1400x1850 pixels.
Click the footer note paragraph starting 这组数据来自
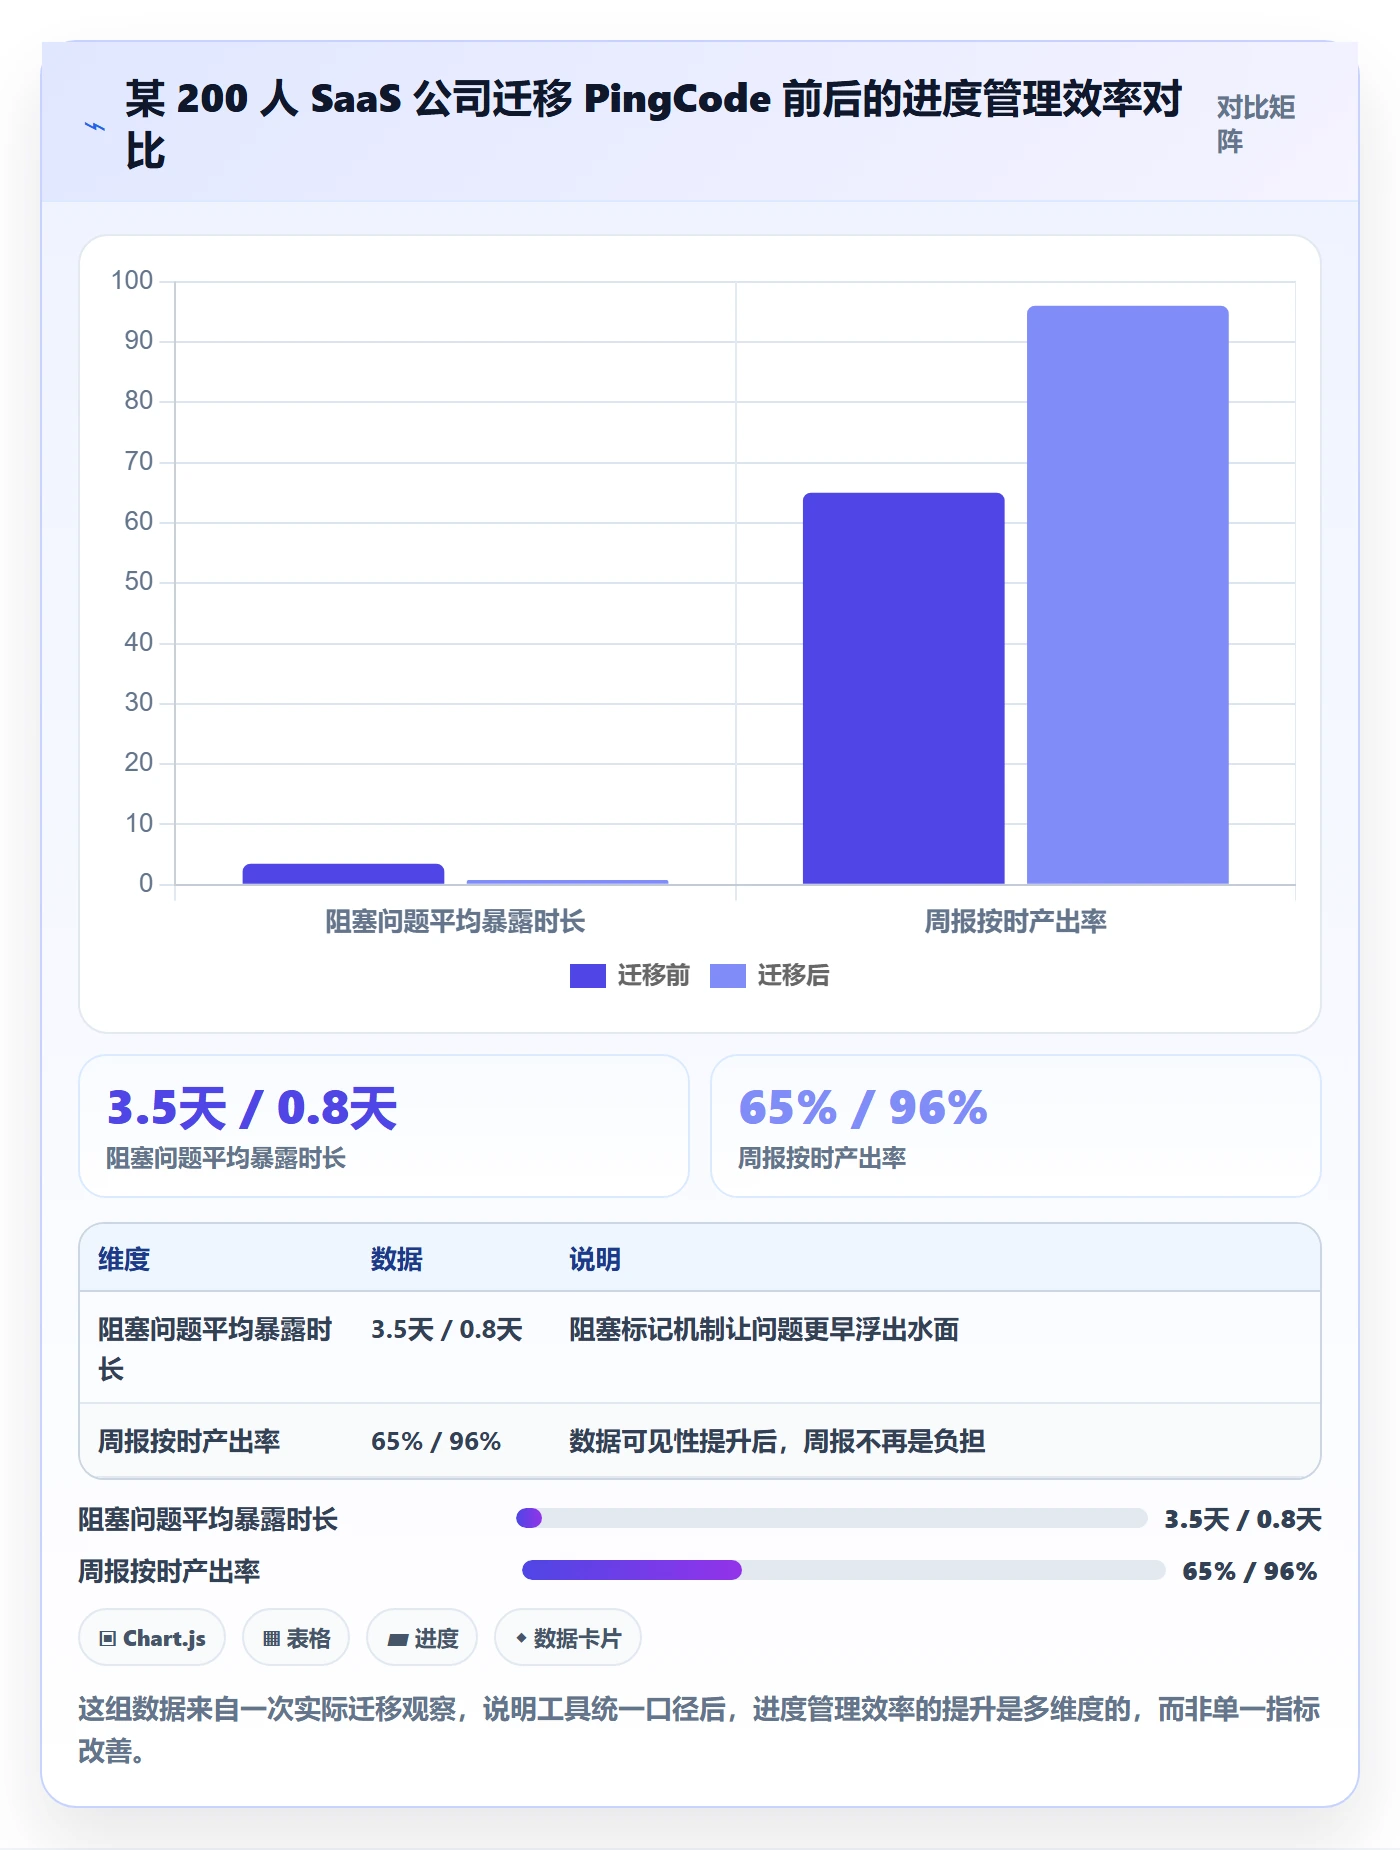pos(699,1729)
